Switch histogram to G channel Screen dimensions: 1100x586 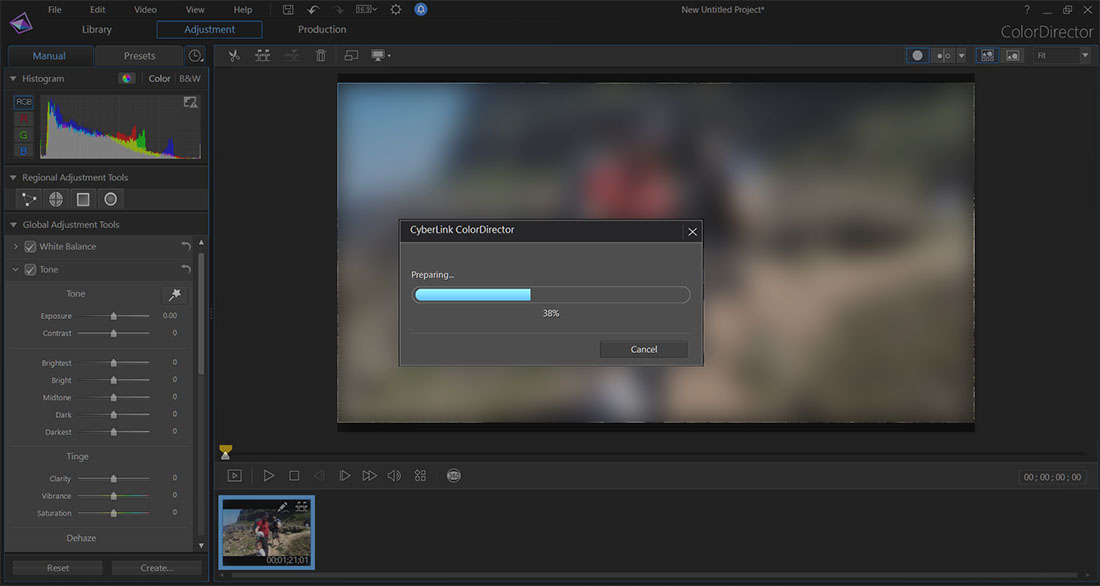point(24,135)
